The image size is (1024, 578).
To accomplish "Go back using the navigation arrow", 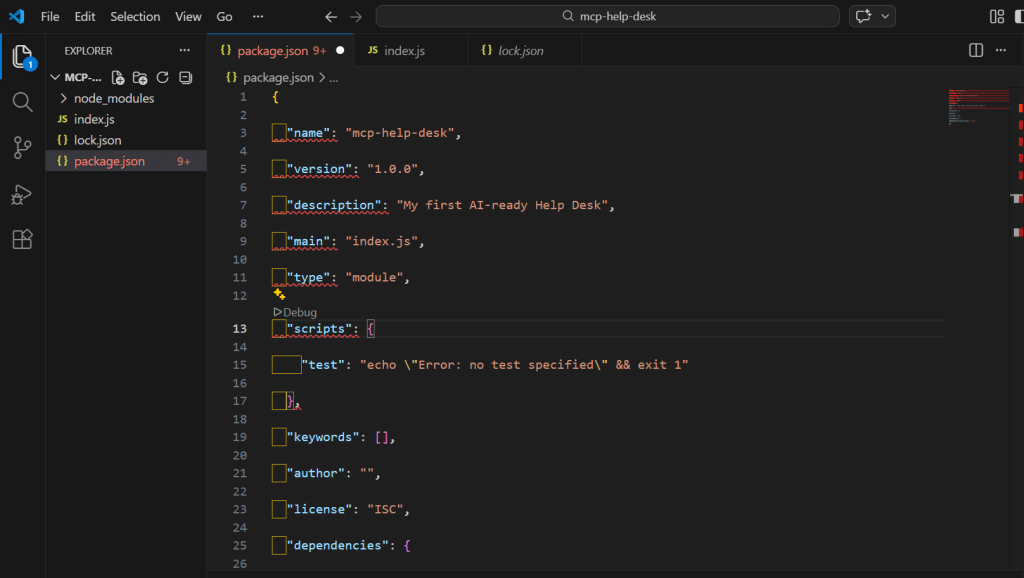I will [331, 16].
